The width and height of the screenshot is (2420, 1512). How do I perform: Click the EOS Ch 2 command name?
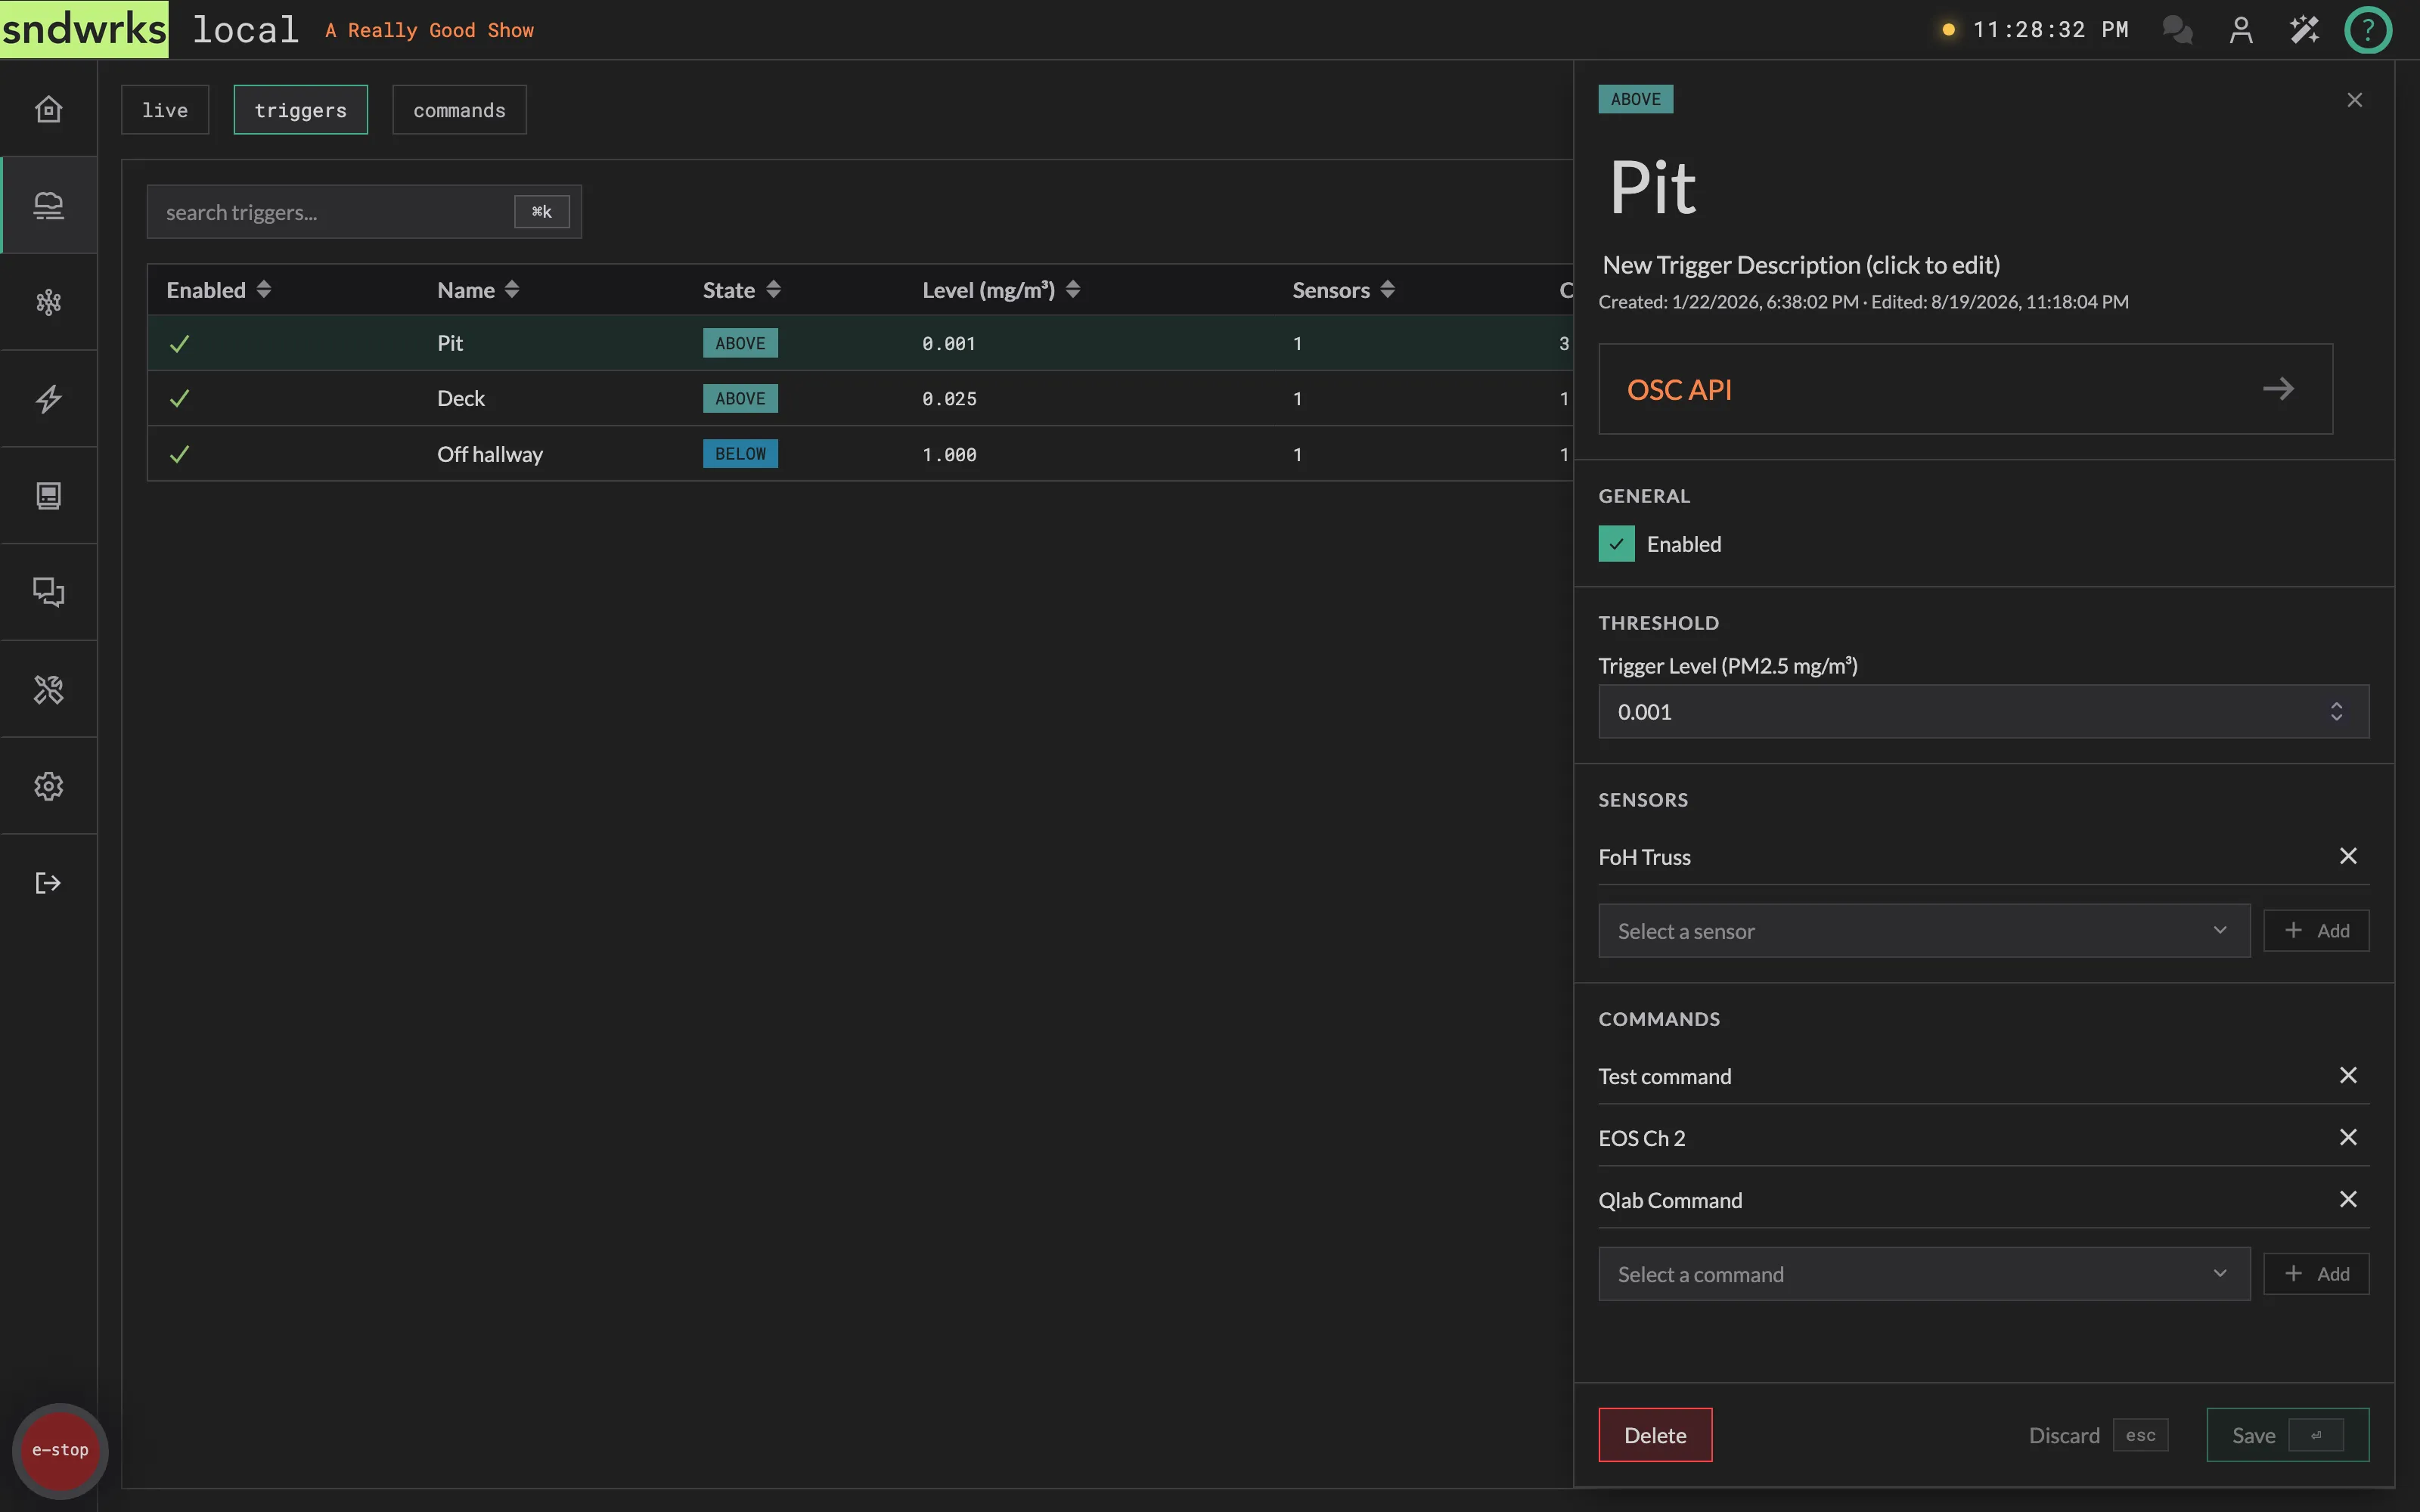(x=1641, y=1138)
